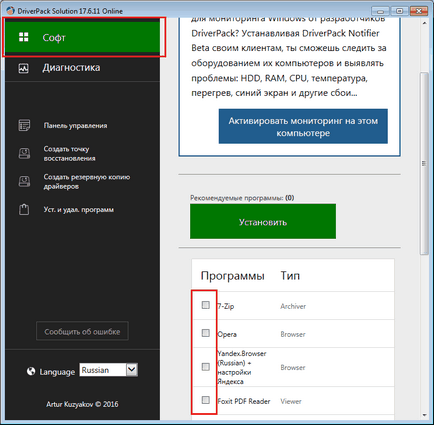This screenshot has width=434, height=425.
Task: Open the Russian language dropdown
Action: 109,370
